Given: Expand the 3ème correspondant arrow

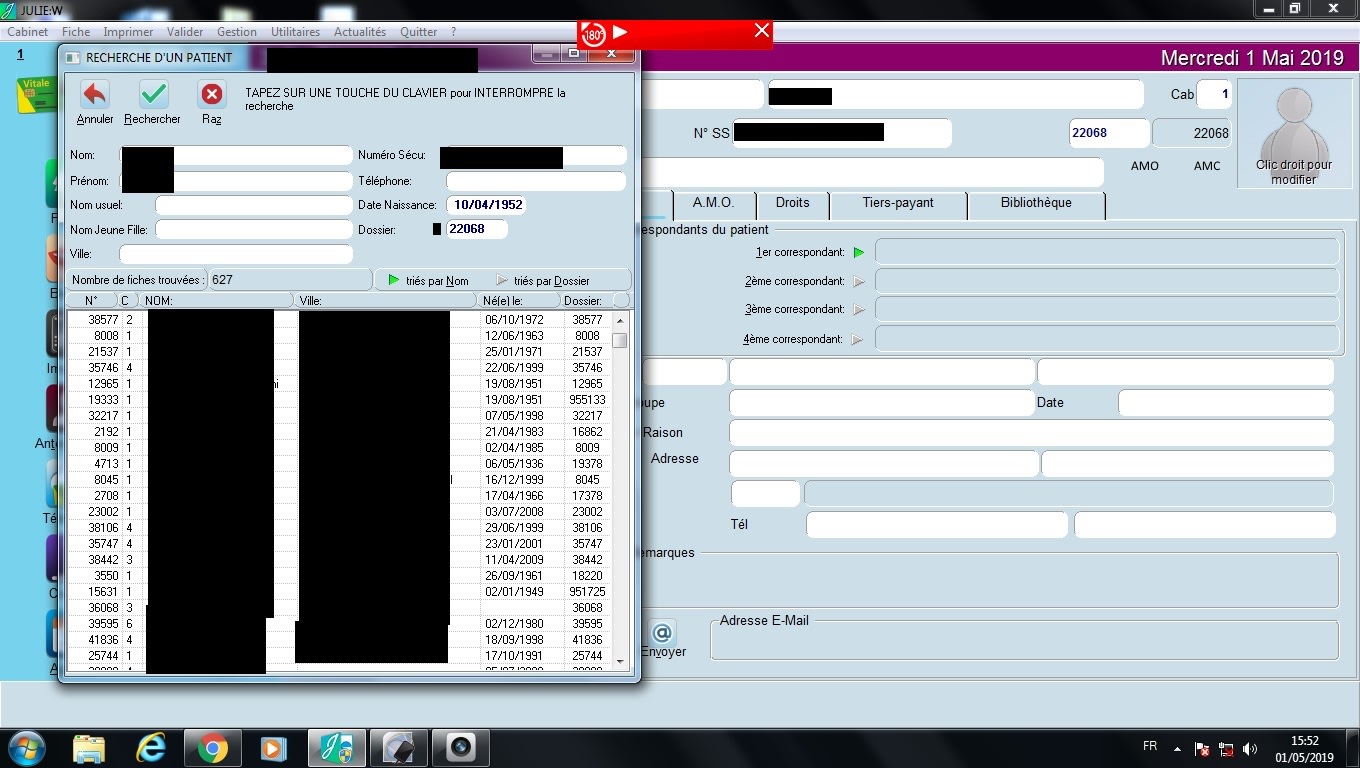Looking at the screenshot, I should click(859, 310).
